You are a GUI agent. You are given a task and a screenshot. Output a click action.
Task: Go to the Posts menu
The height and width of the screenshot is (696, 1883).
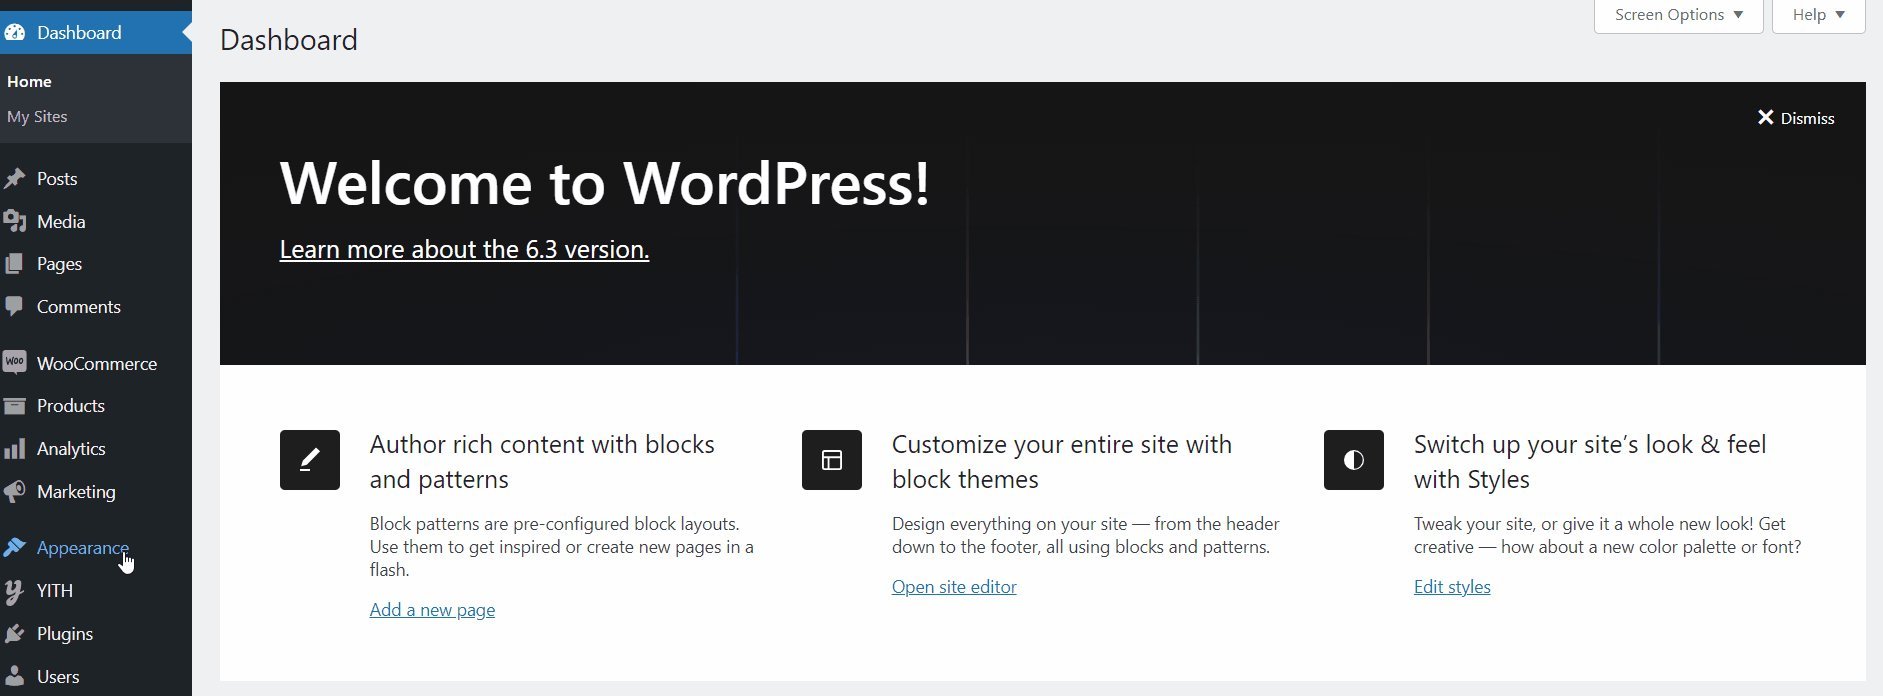96,179
